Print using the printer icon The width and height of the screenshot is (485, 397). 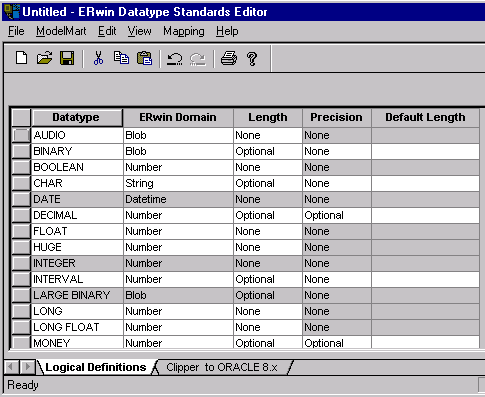pyautogui.click(x=229, y=58)
